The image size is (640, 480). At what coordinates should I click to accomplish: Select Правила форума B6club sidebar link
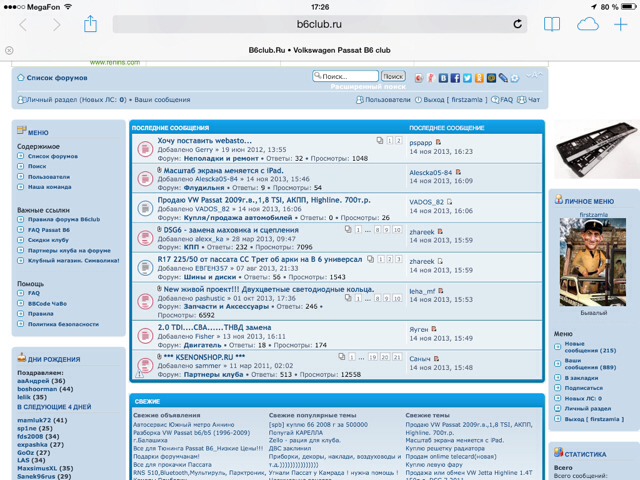[63, 219]
